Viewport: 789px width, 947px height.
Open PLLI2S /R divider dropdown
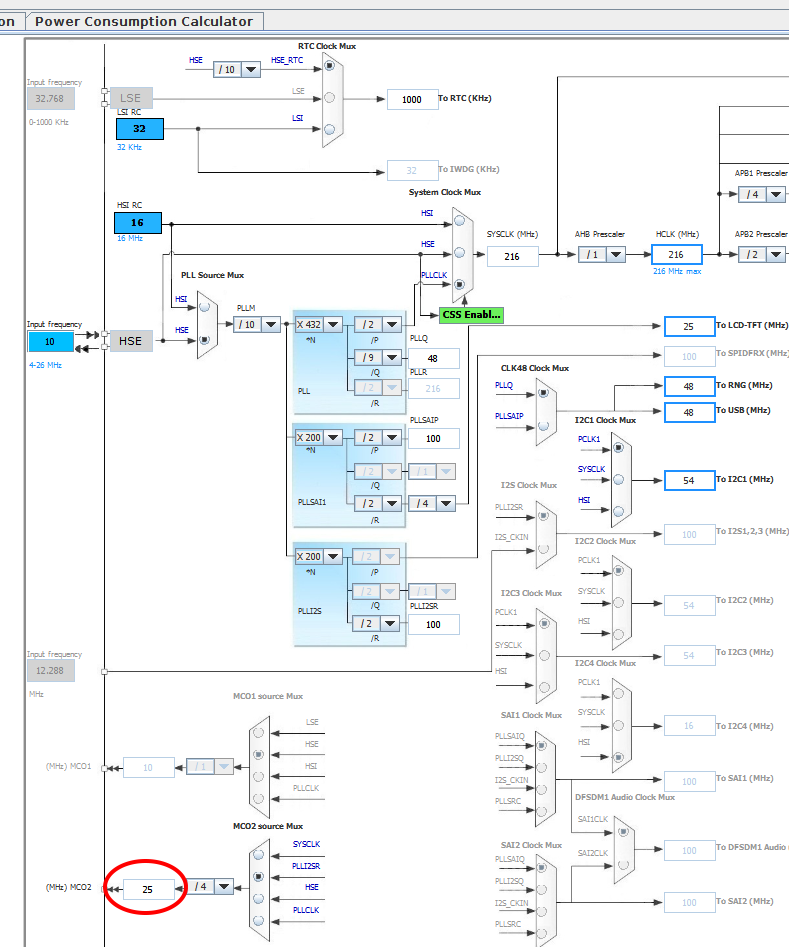point(390,623)
